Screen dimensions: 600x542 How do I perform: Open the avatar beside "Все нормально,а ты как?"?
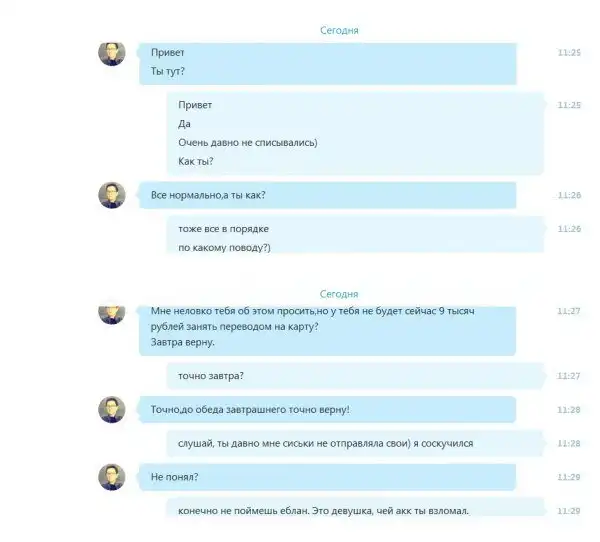(x=112, y=195)
